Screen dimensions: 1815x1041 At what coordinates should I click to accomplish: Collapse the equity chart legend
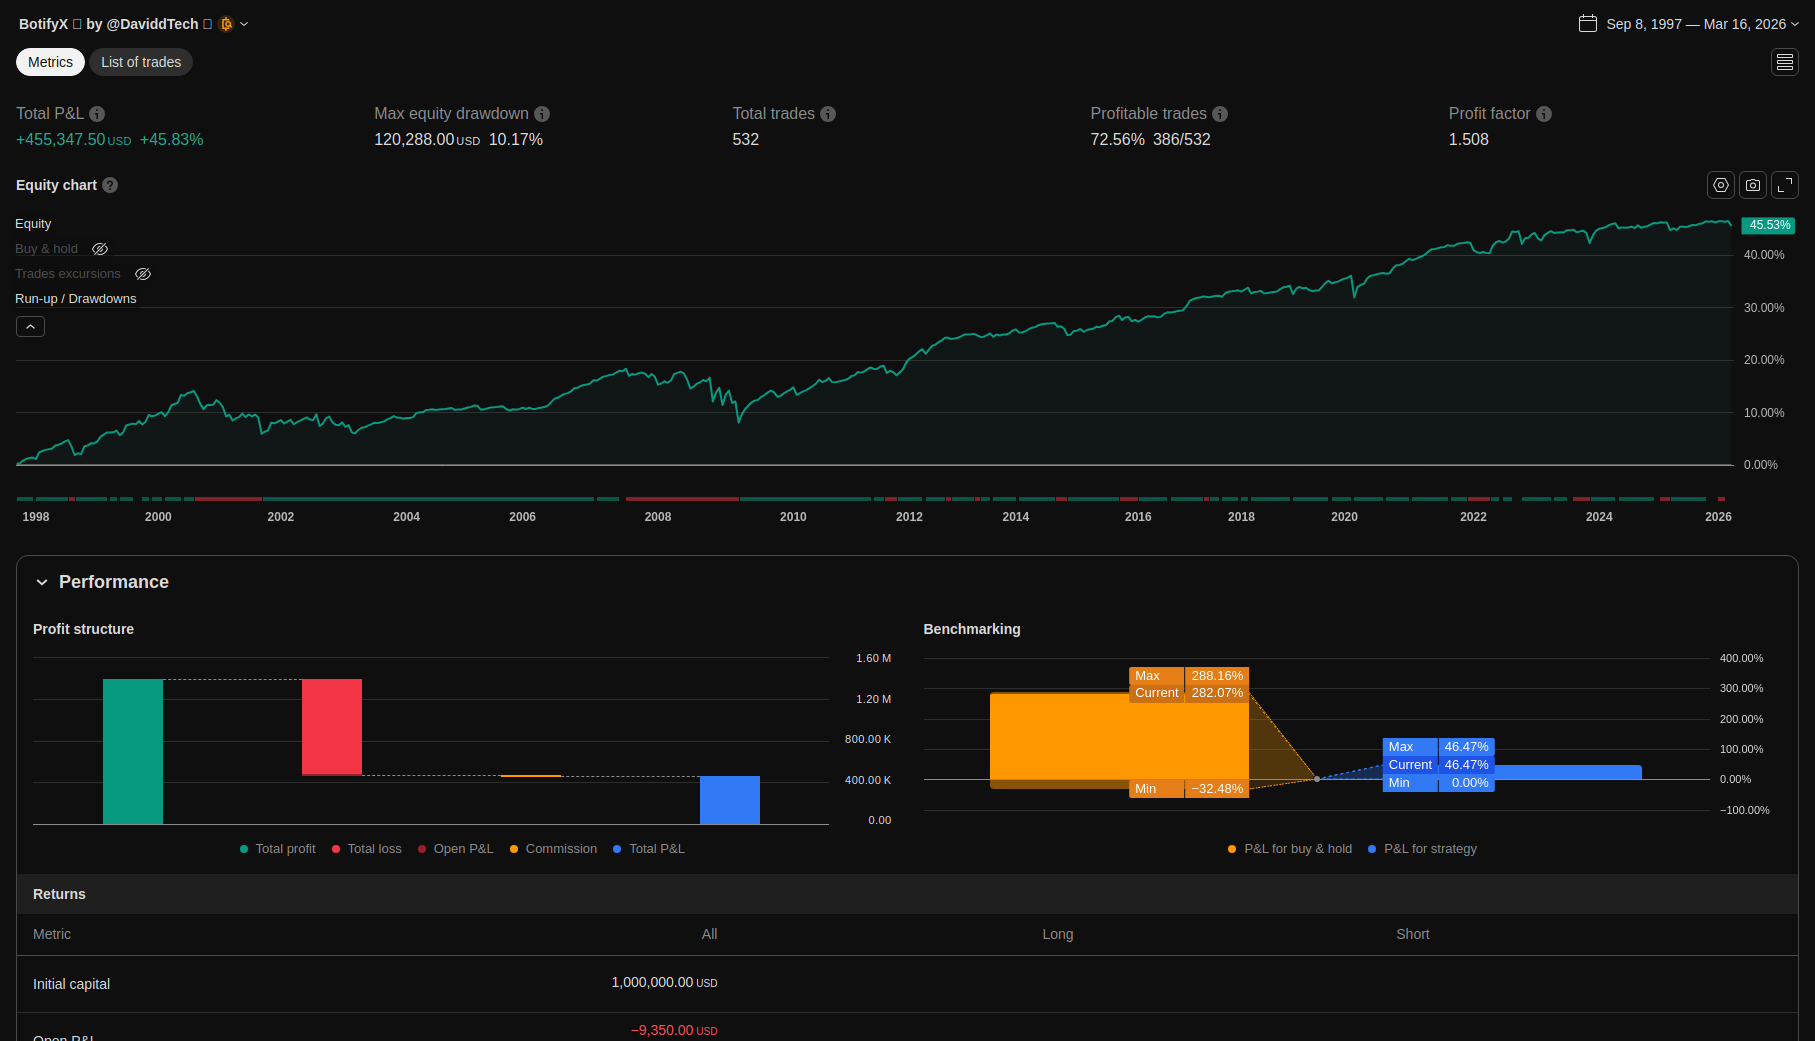[x=30, y=327]
